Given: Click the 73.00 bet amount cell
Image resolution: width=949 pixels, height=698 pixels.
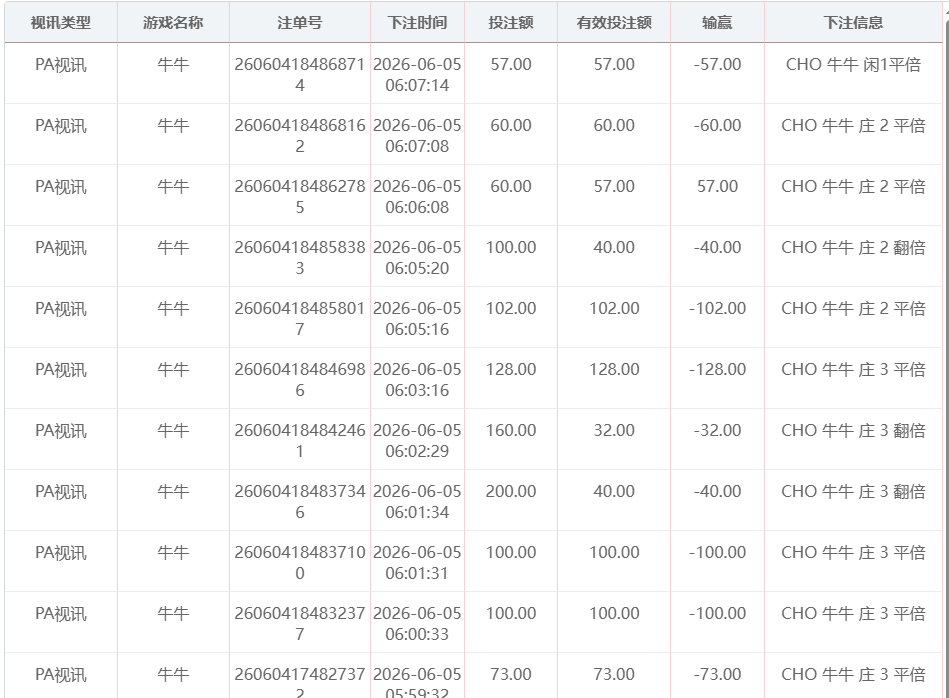Looking at the screenshot, I should tap(511, 674).
